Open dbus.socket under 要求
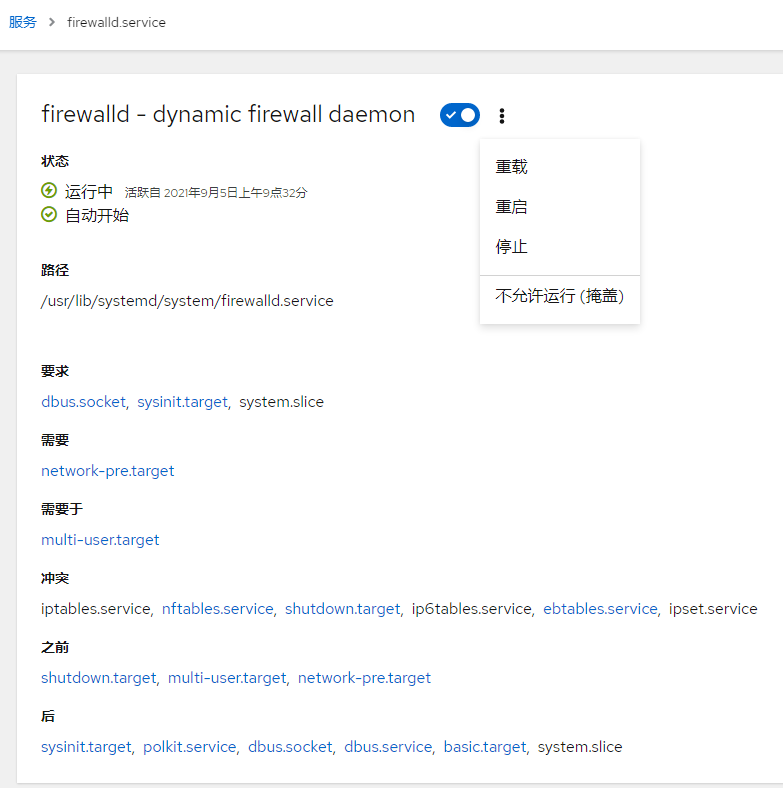The width and height of the screenshot is (783, 788). point(83,402)
